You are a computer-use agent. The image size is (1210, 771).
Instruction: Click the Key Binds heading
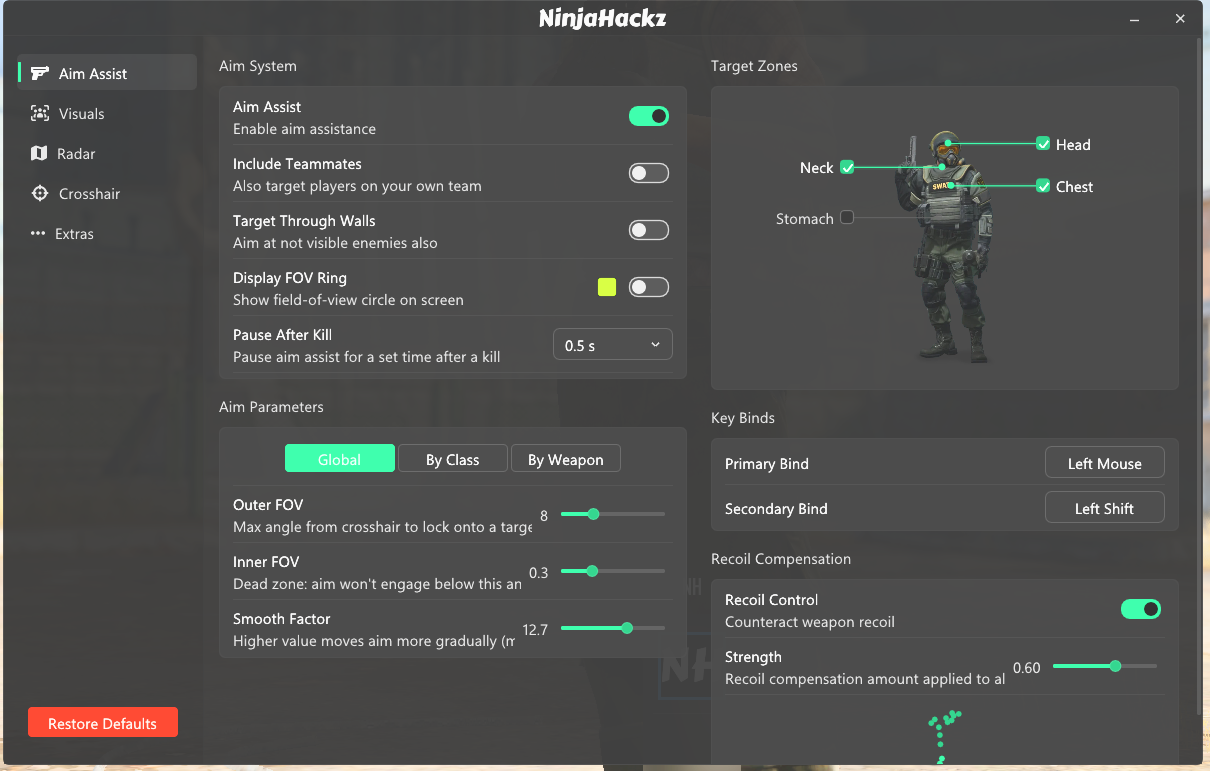(x=743, y=418)
